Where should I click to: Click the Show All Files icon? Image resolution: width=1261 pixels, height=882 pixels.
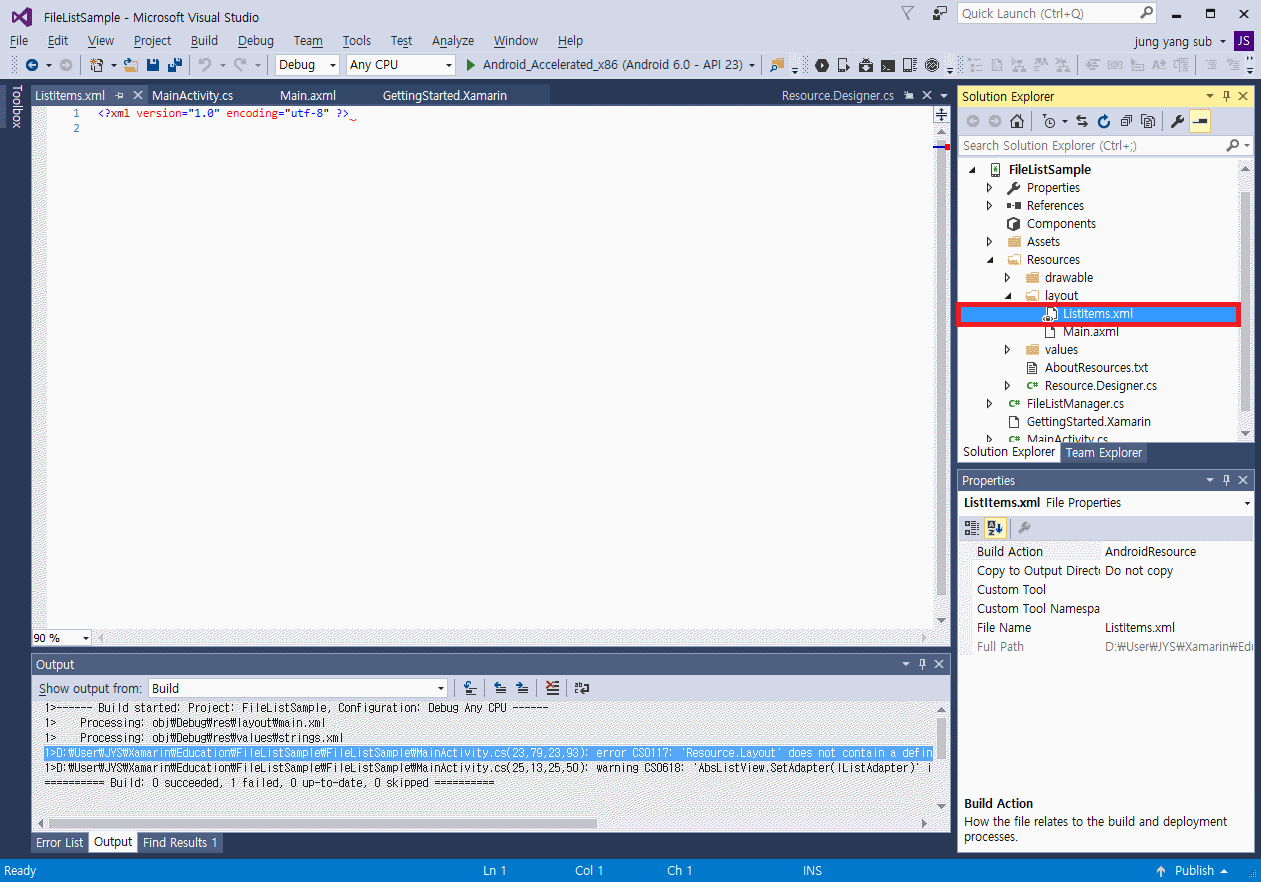[x=1148, y=121]
